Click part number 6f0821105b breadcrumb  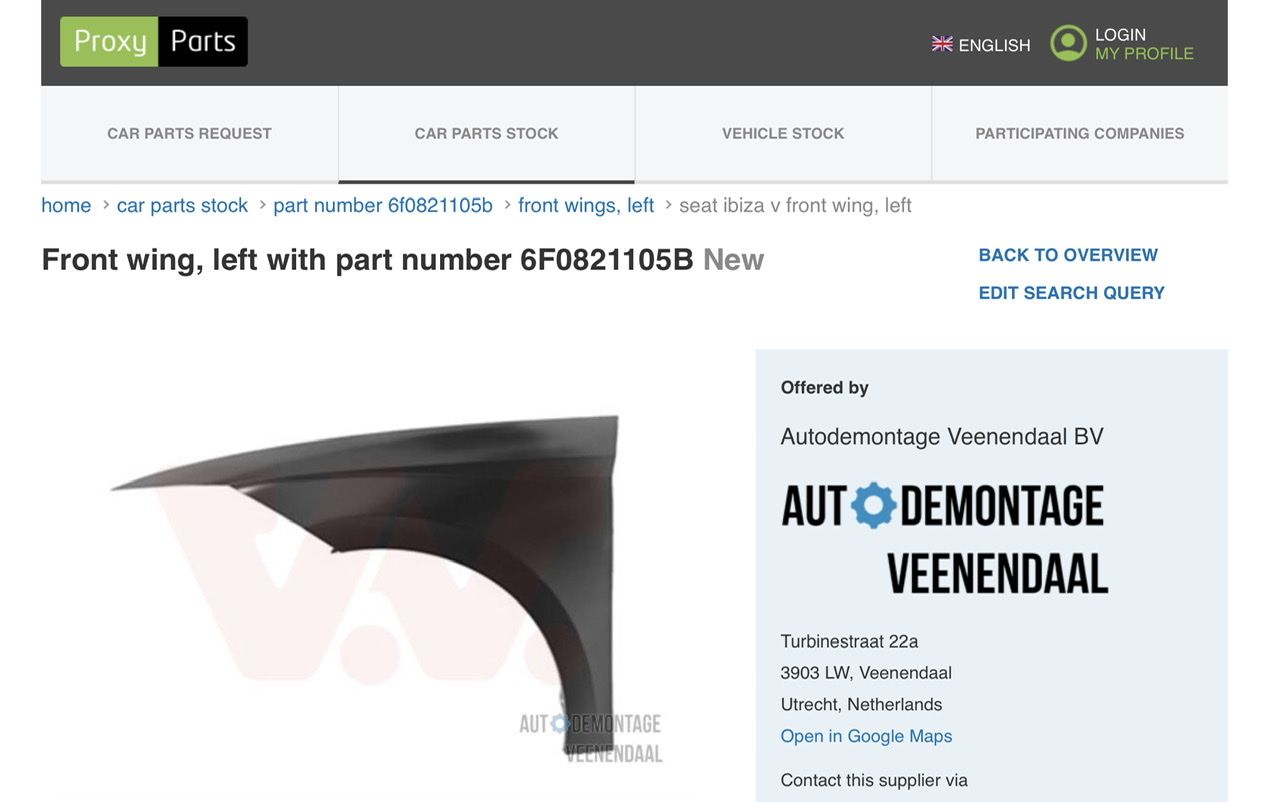383,205
